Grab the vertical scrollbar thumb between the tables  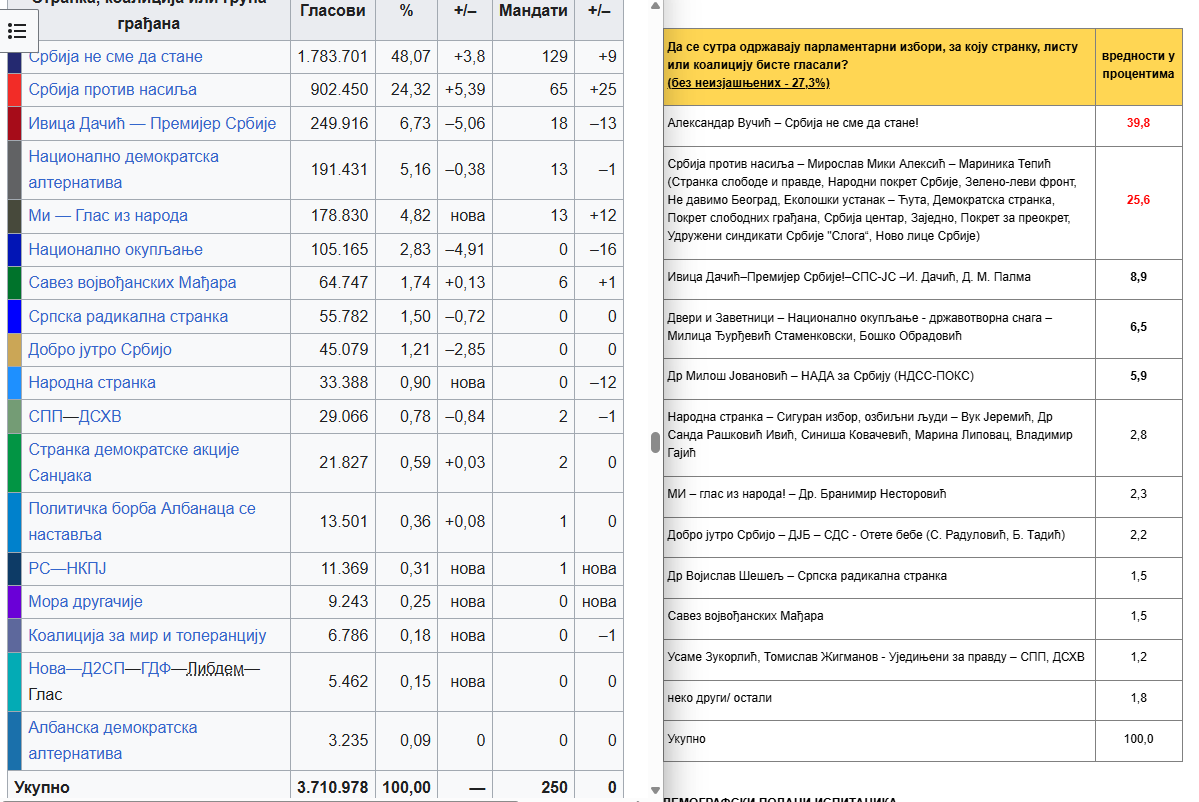click(x=655, y=443)
